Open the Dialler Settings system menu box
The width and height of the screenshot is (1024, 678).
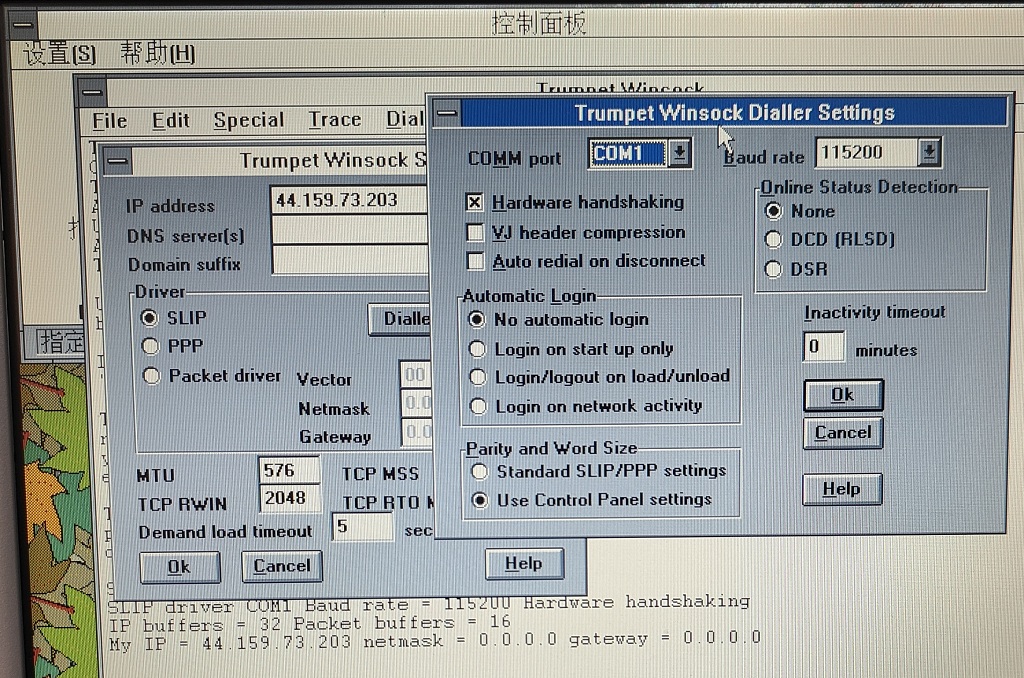[447, 112]
